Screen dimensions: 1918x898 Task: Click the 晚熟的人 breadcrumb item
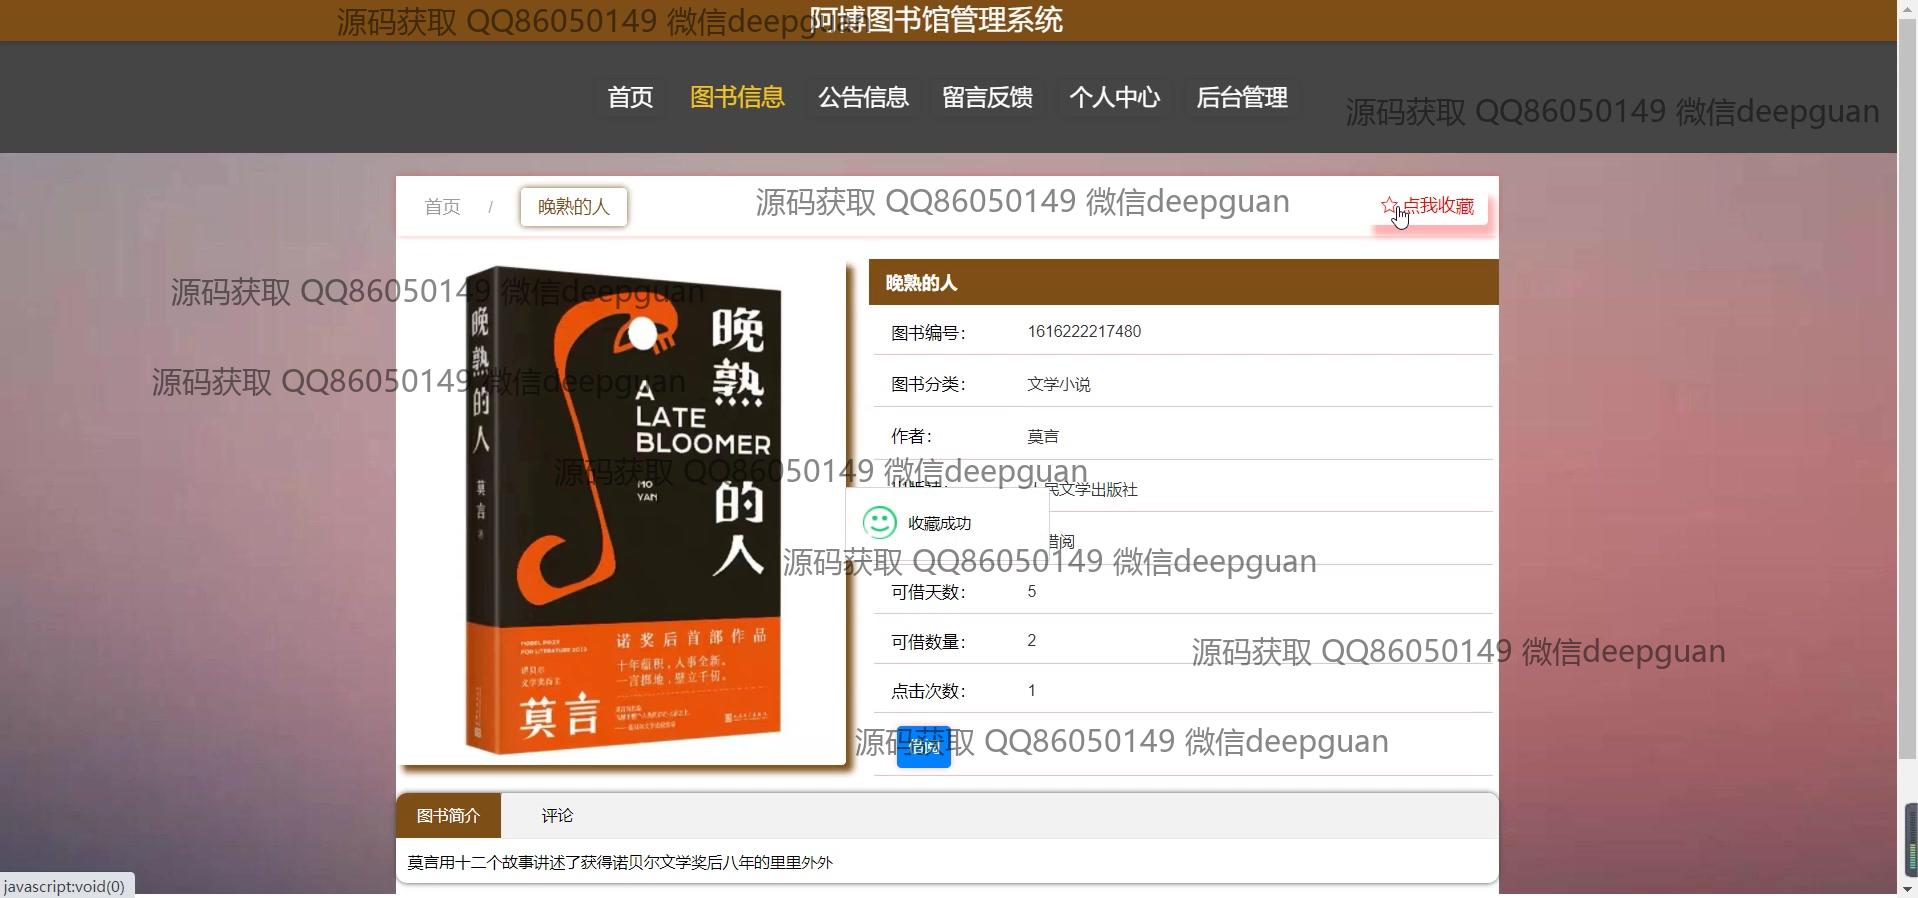pos(573,207)
